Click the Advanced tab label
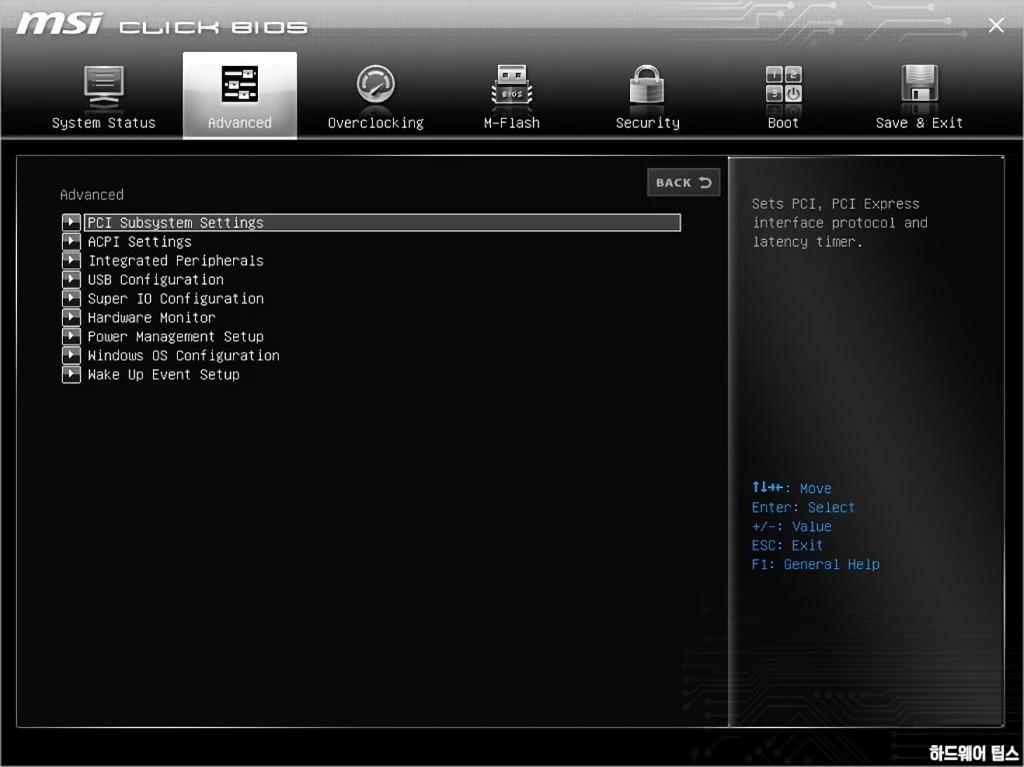The width and height of the screenshot is (1024, 767). point(240,123)
